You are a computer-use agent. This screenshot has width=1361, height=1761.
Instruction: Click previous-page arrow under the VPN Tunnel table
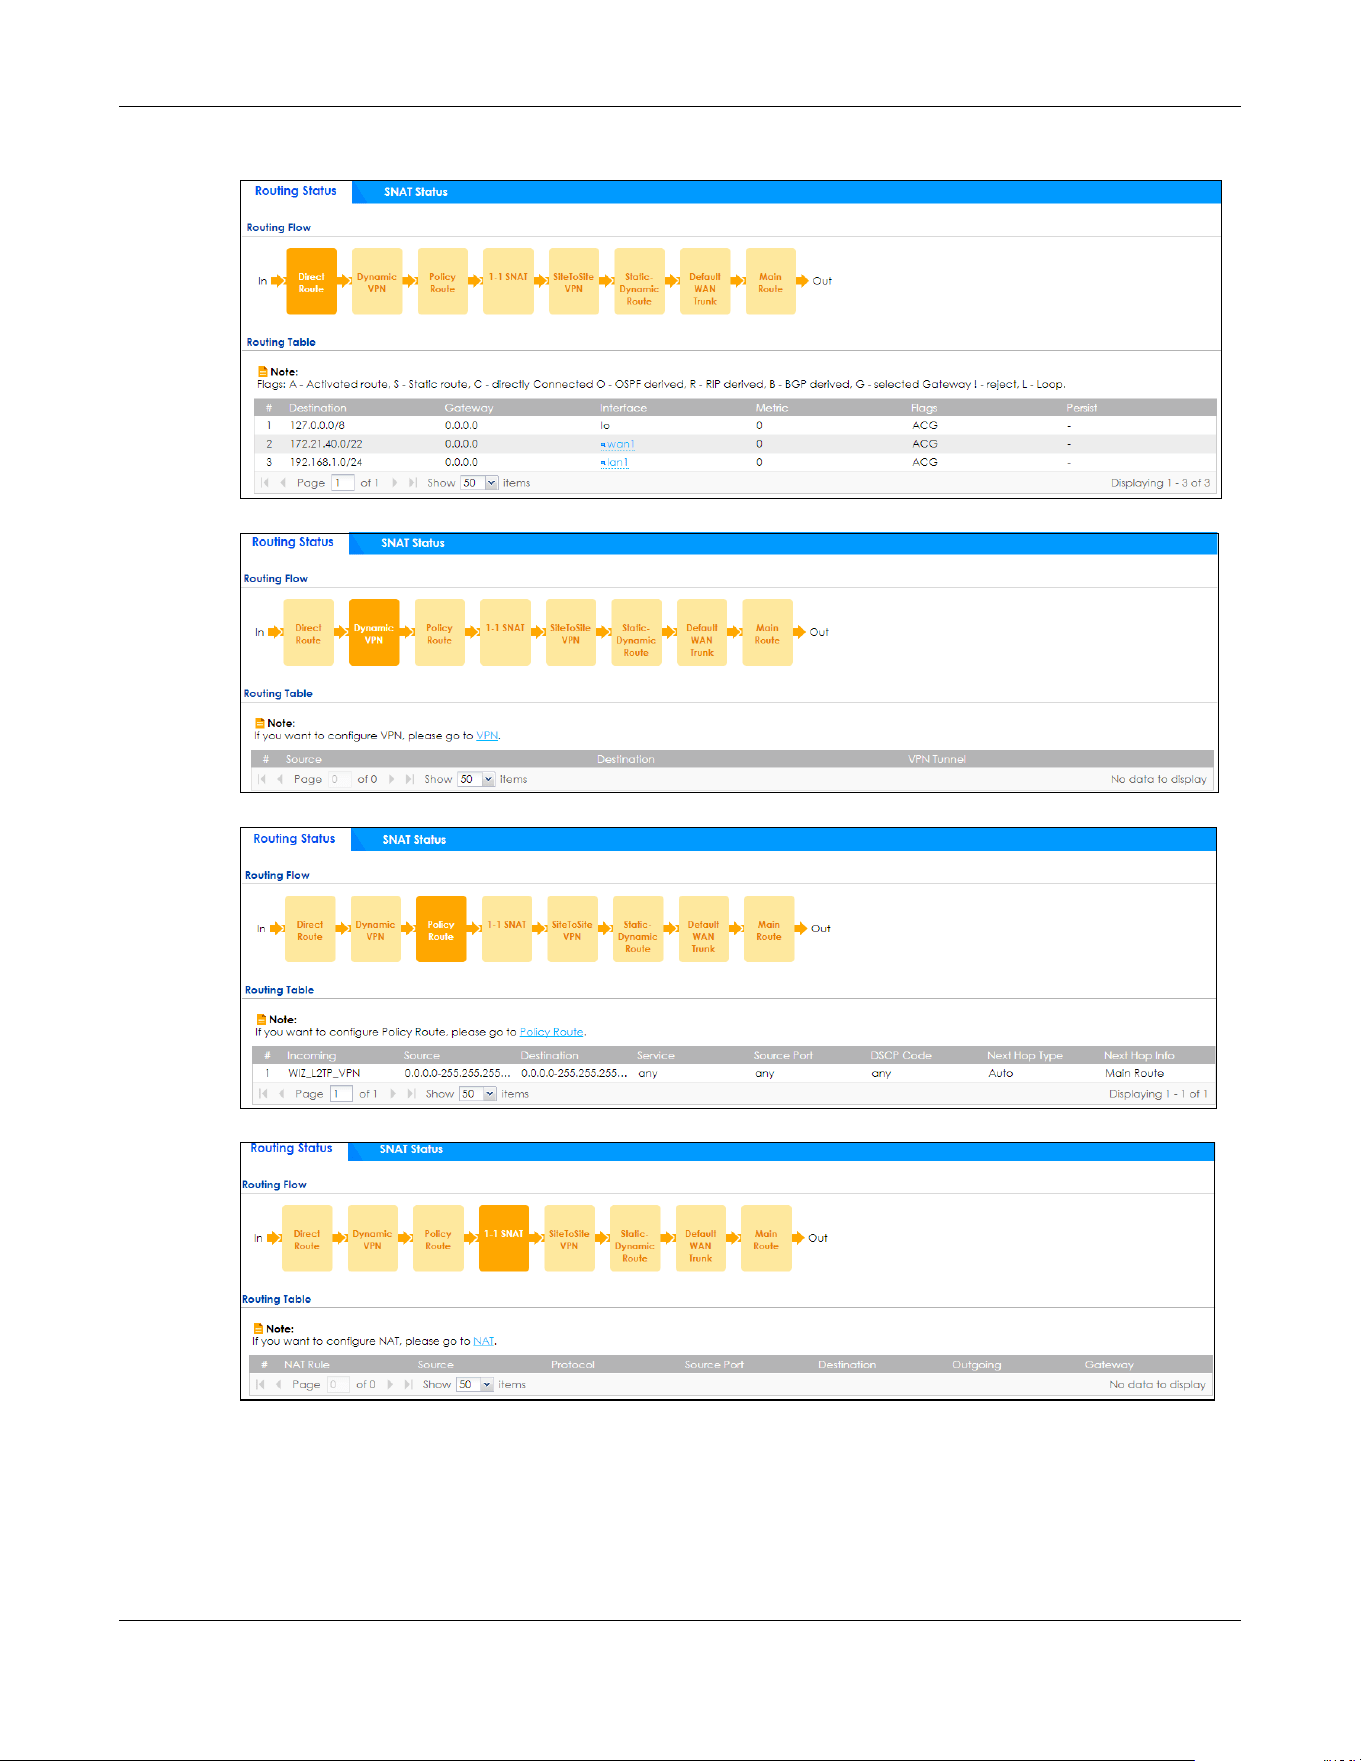click(x=280, y=780)
